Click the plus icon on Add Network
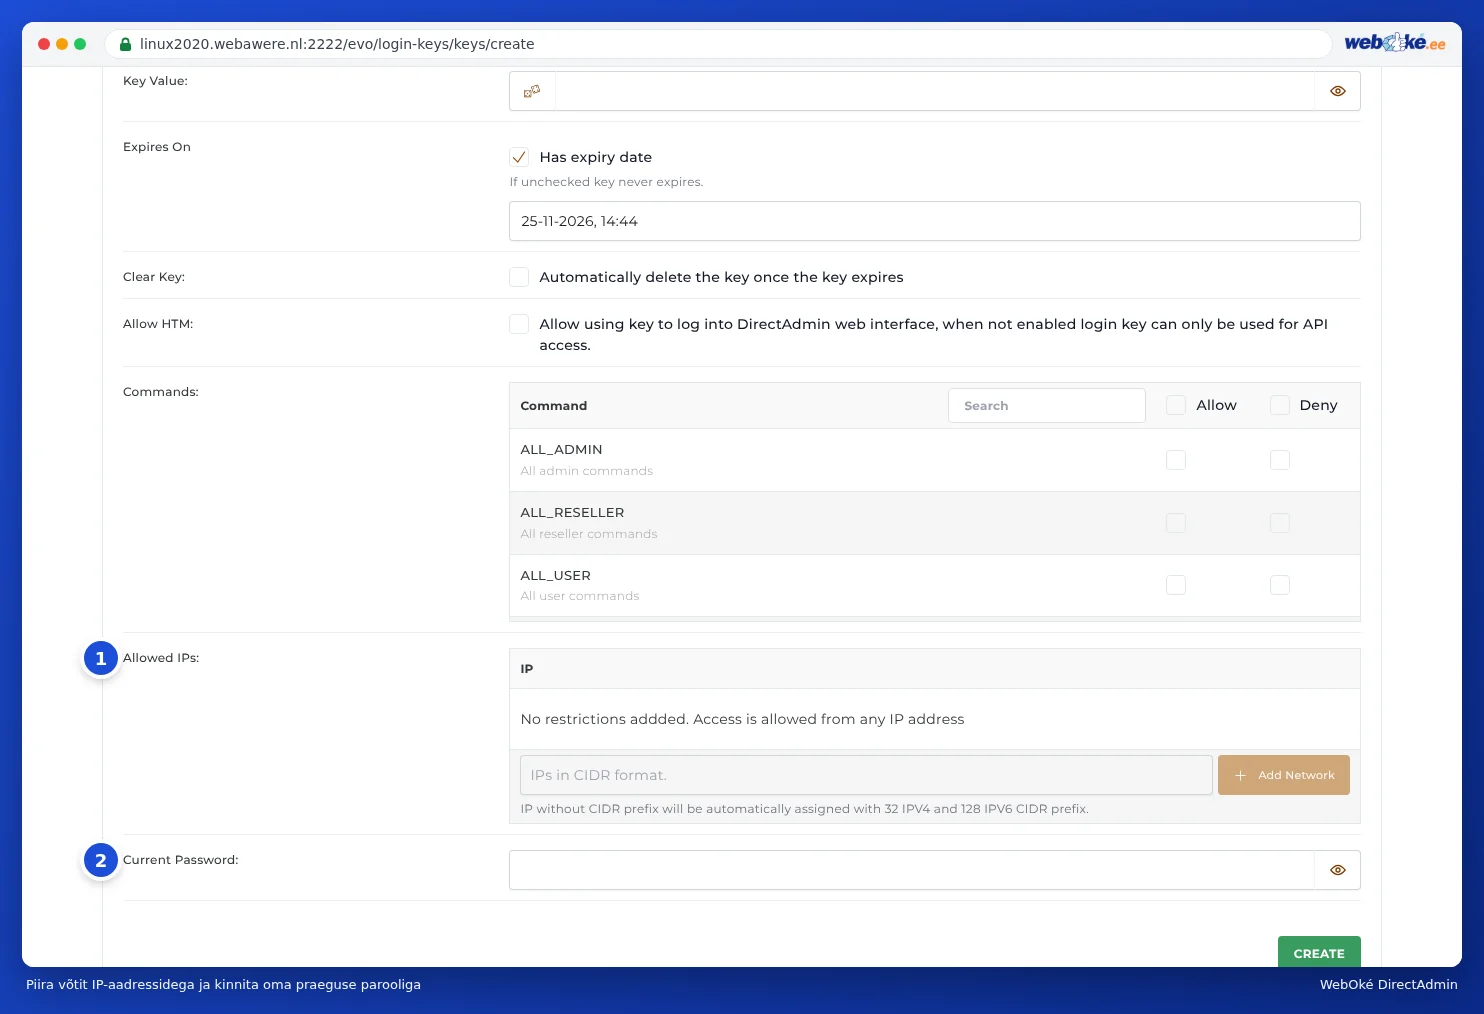 click(1240, 775)
